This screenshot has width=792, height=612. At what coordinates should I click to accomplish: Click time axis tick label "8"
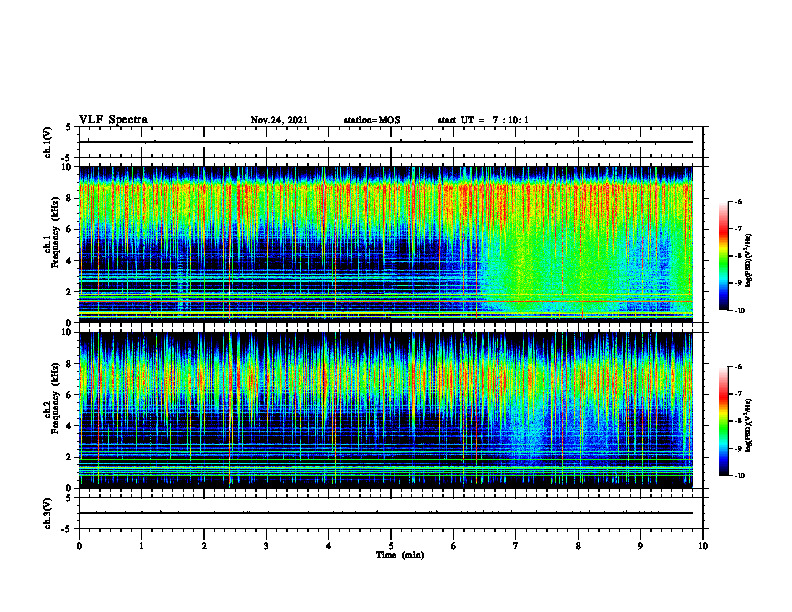coord(578,546)
